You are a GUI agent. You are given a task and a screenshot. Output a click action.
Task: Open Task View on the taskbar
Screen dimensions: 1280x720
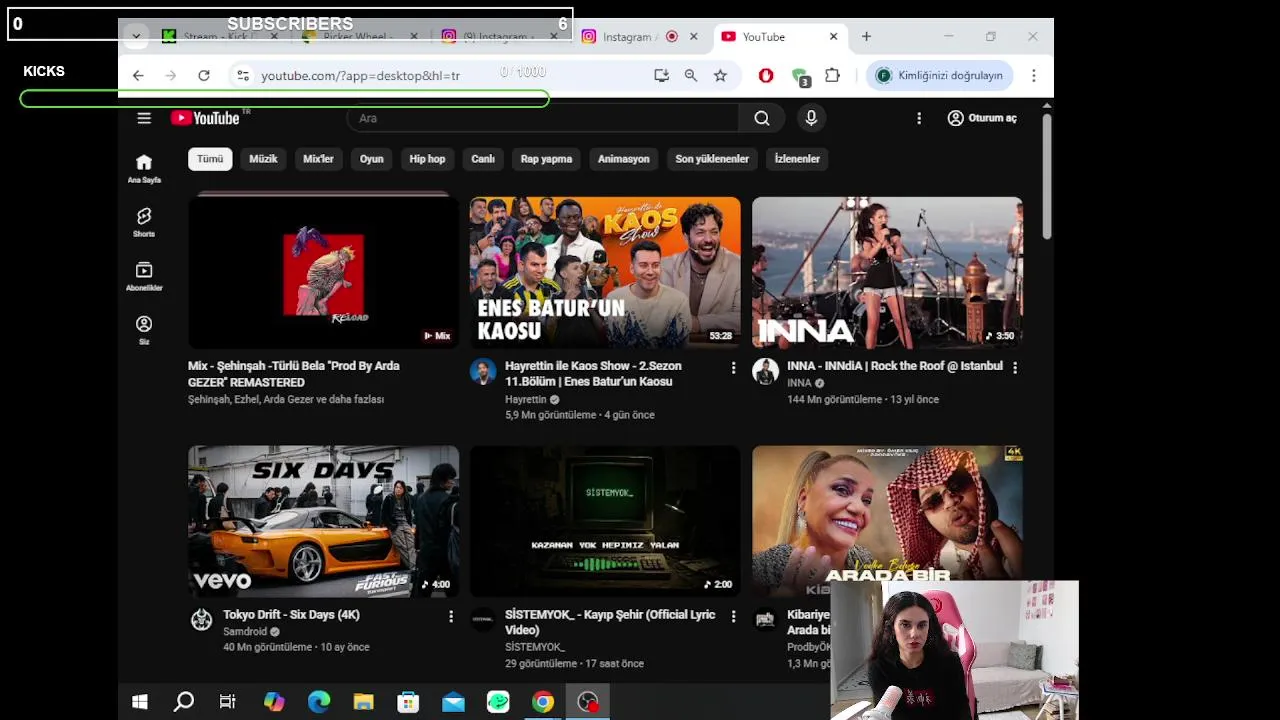coord(228,702)
